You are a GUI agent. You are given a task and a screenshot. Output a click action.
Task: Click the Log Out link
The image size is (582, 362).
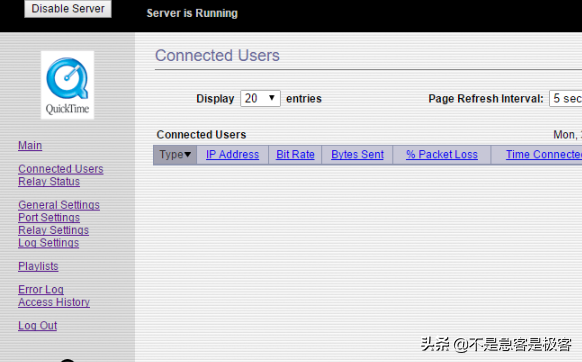click(x=37, y=326)
